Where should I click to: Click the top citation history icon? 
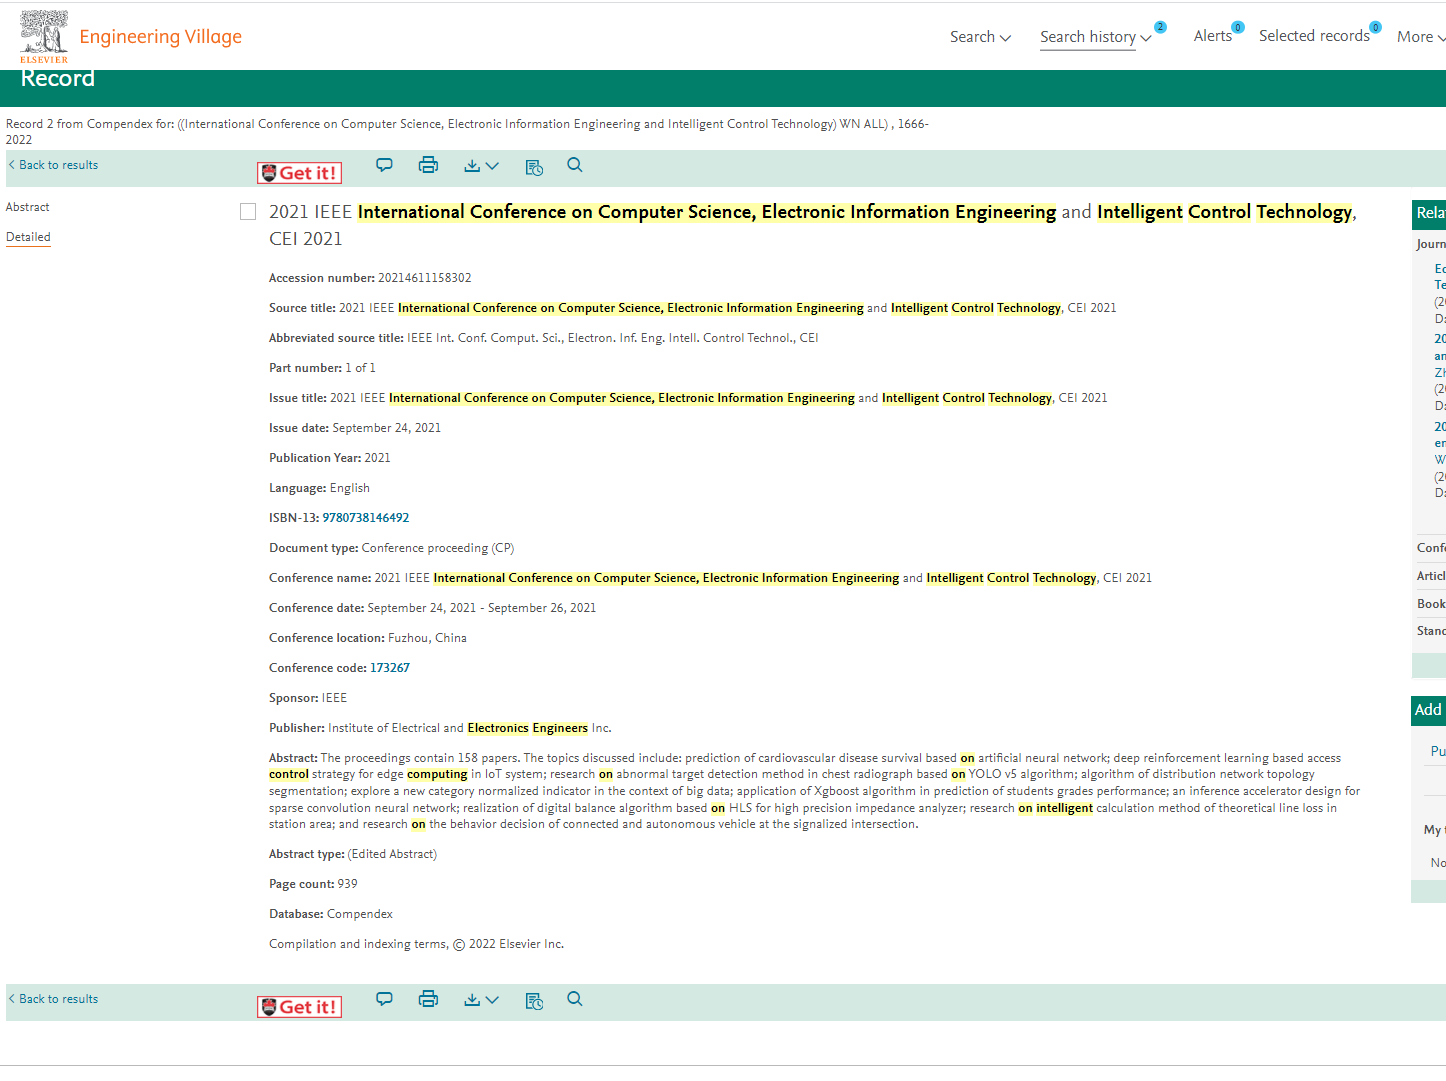click(534, 167)
